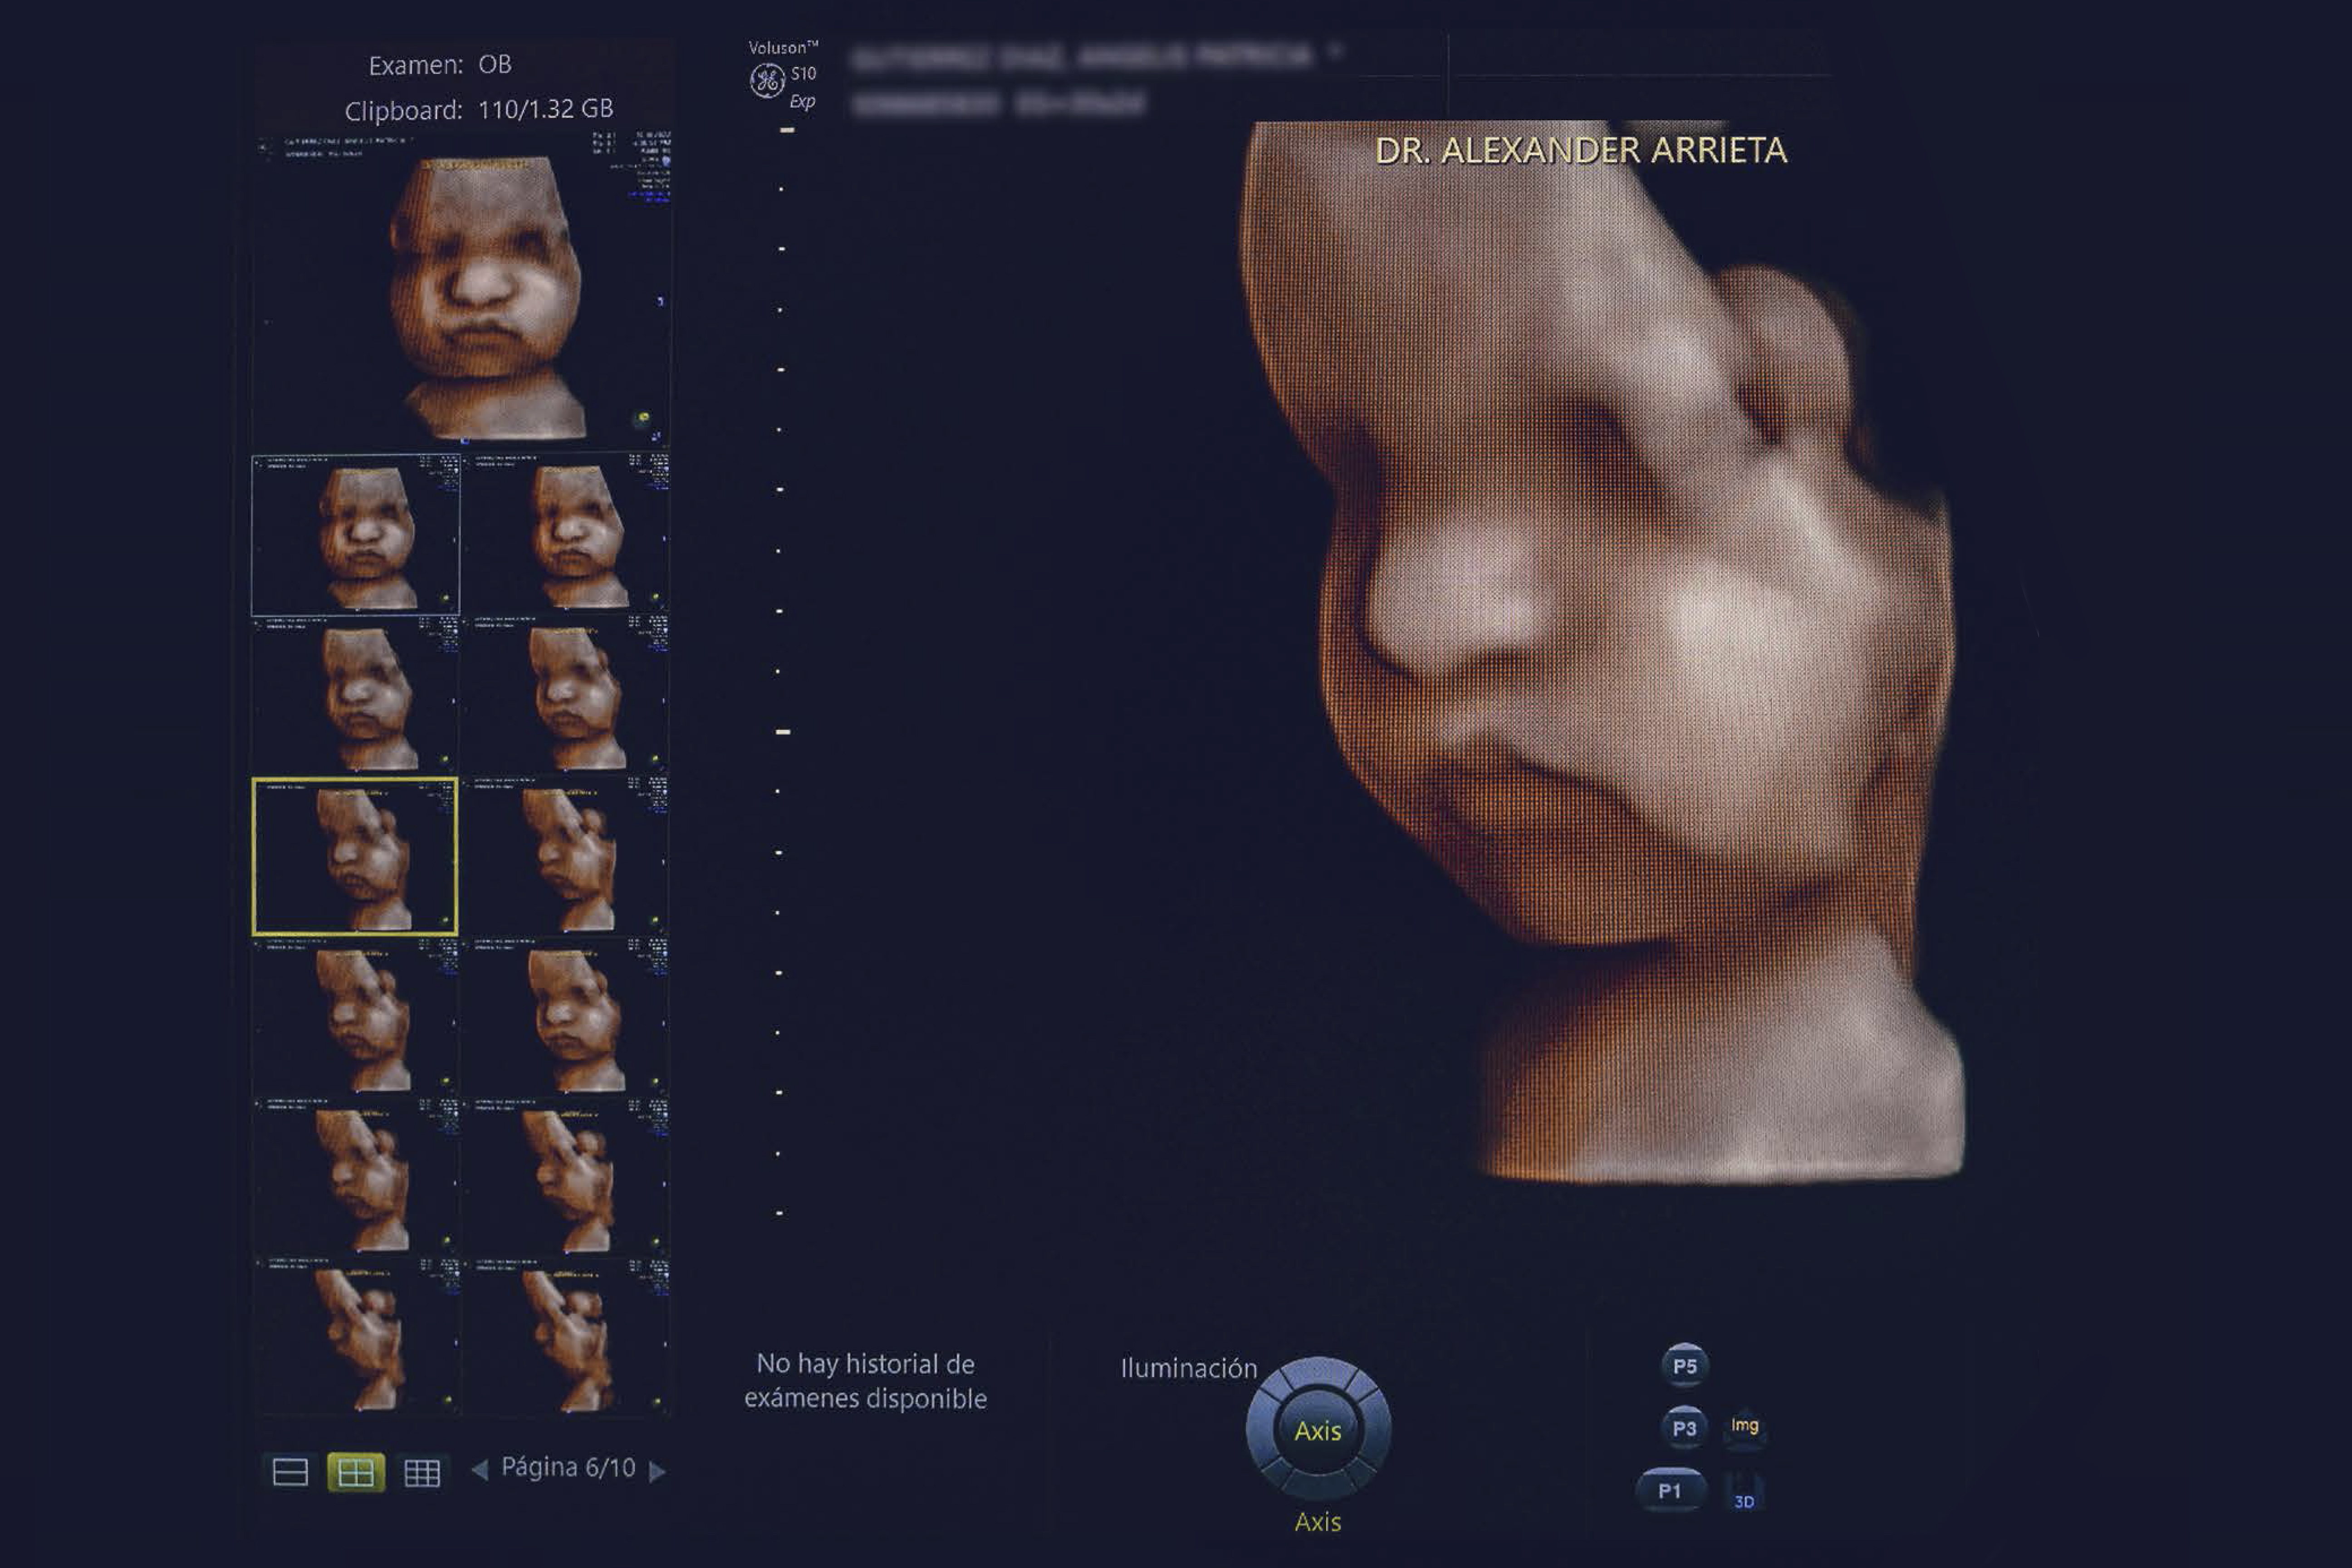
Task: Select the 2x2 grid layout icon
Action: click(356, 1472)
